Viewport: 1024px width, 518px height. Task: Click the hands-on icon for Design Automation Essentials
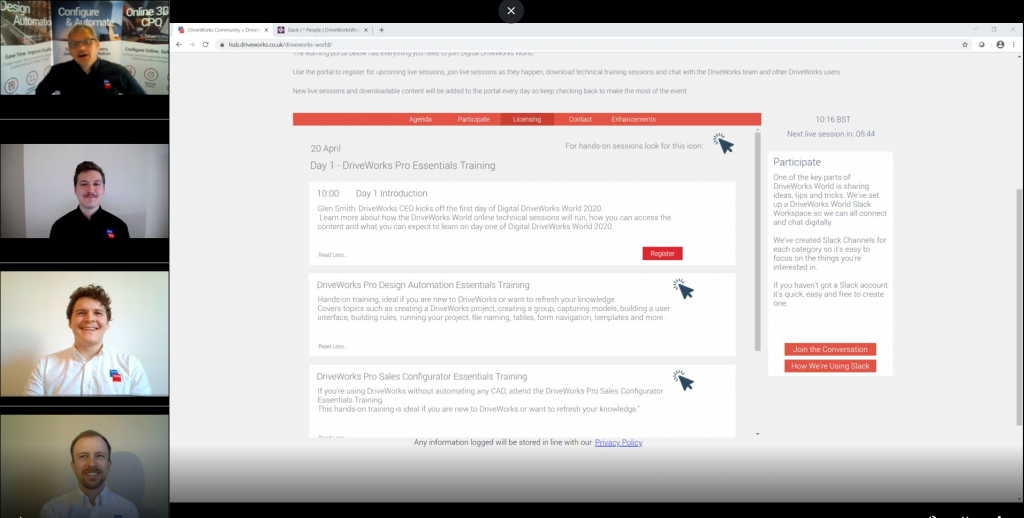coord(683,289)
